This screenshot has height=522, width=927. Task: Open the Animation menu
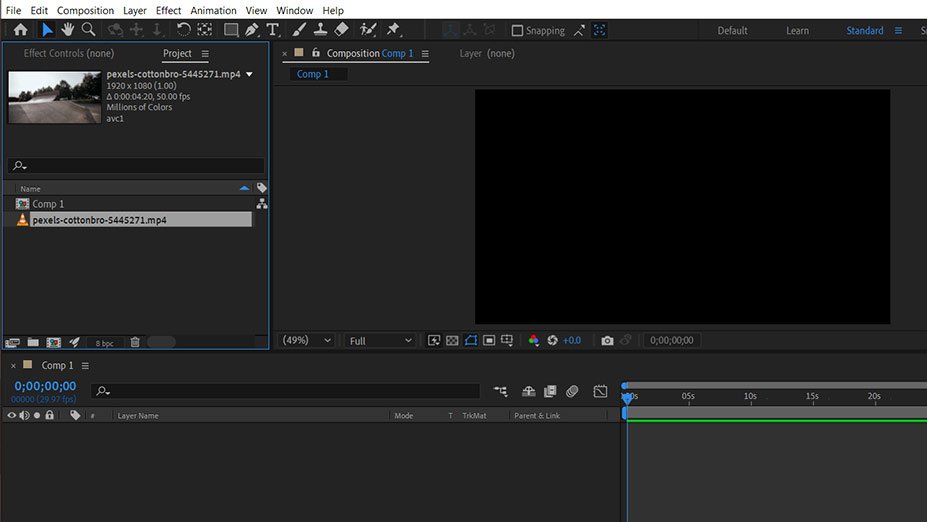click(213, 10)
